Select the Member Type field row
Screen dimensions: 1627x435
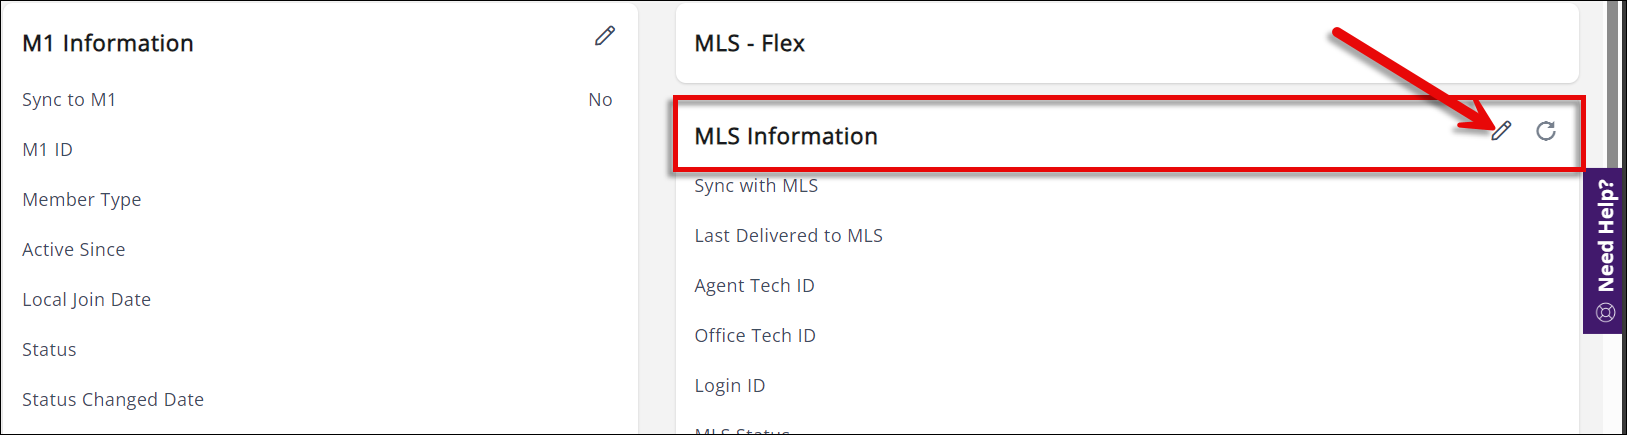click(82, 200)
